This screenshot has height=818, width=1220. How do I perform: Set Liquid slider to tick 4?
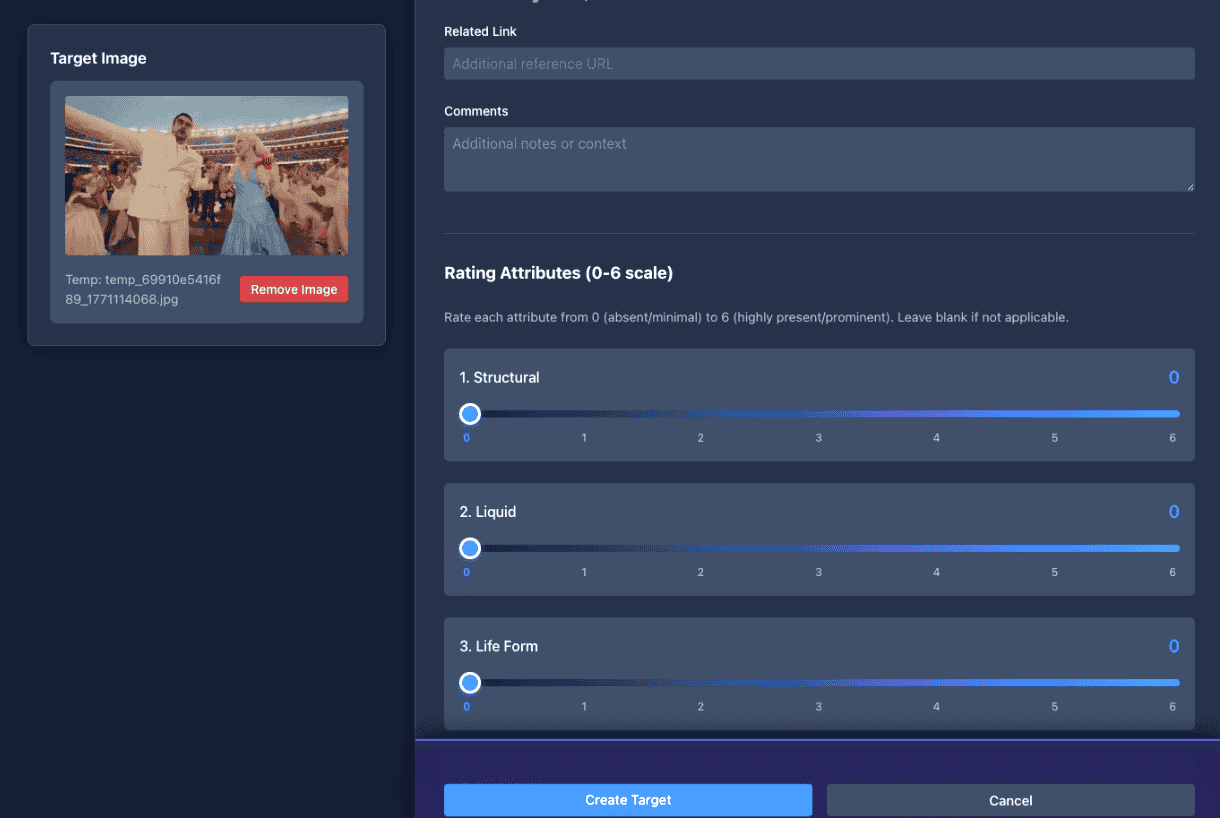click(936, 548)
